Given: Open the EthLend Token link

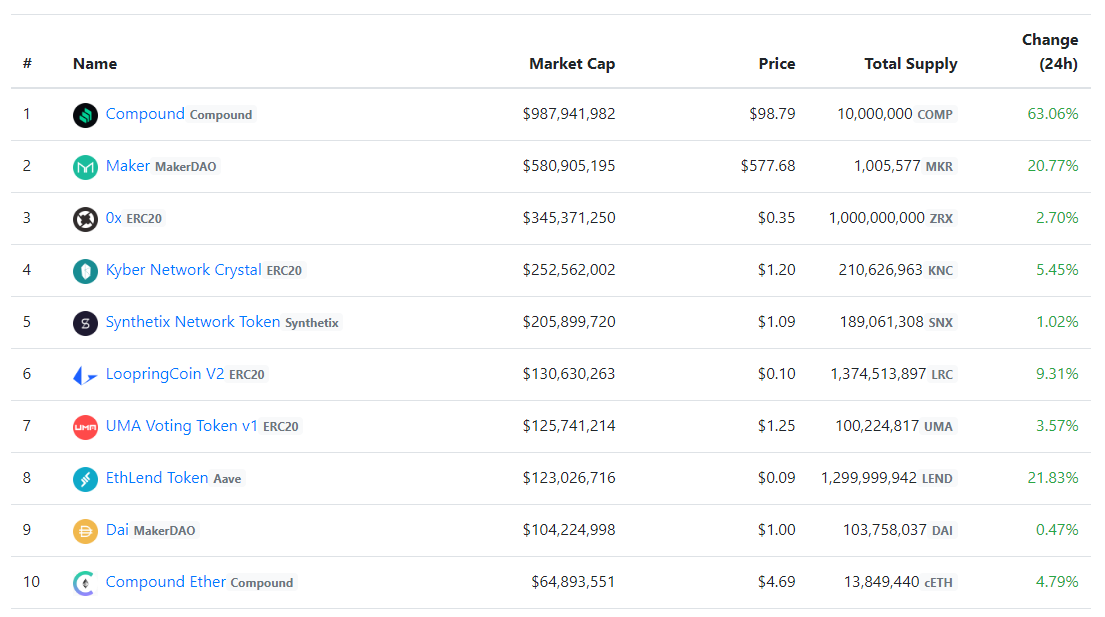Looking at the screenshot, I should pyautogui.click(x=156, y=478).
